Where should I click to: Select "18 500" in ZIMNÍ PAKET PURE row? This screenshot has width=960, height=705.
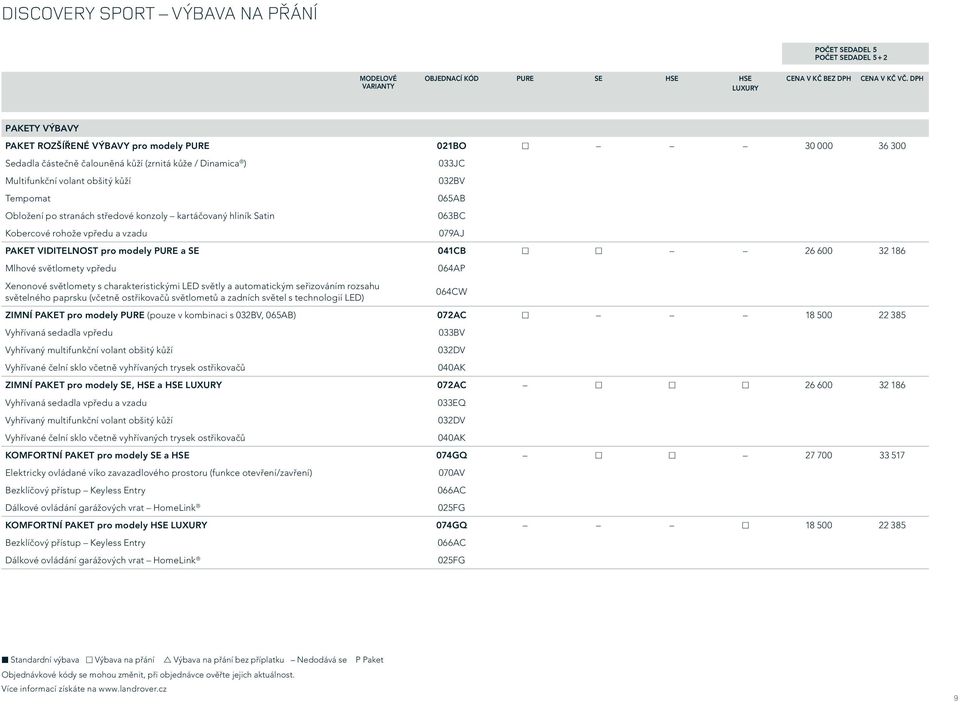(x=819, y=315)
